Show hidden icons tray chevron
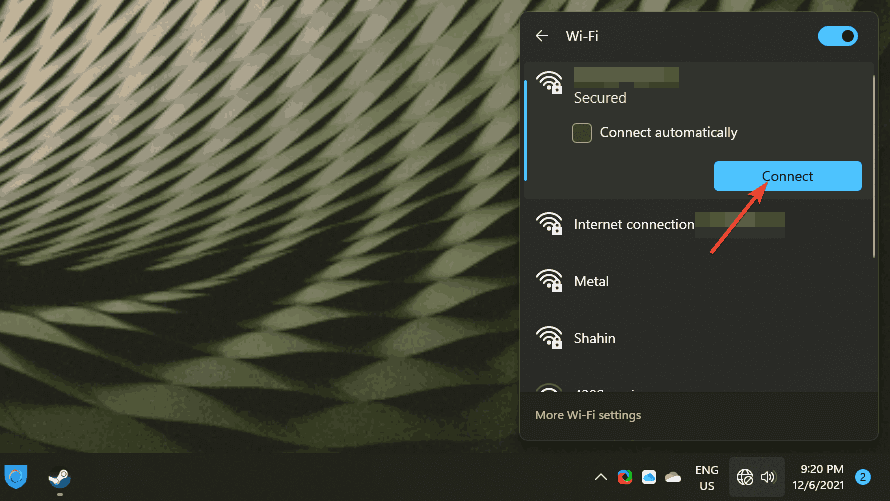 click(601, 477)
